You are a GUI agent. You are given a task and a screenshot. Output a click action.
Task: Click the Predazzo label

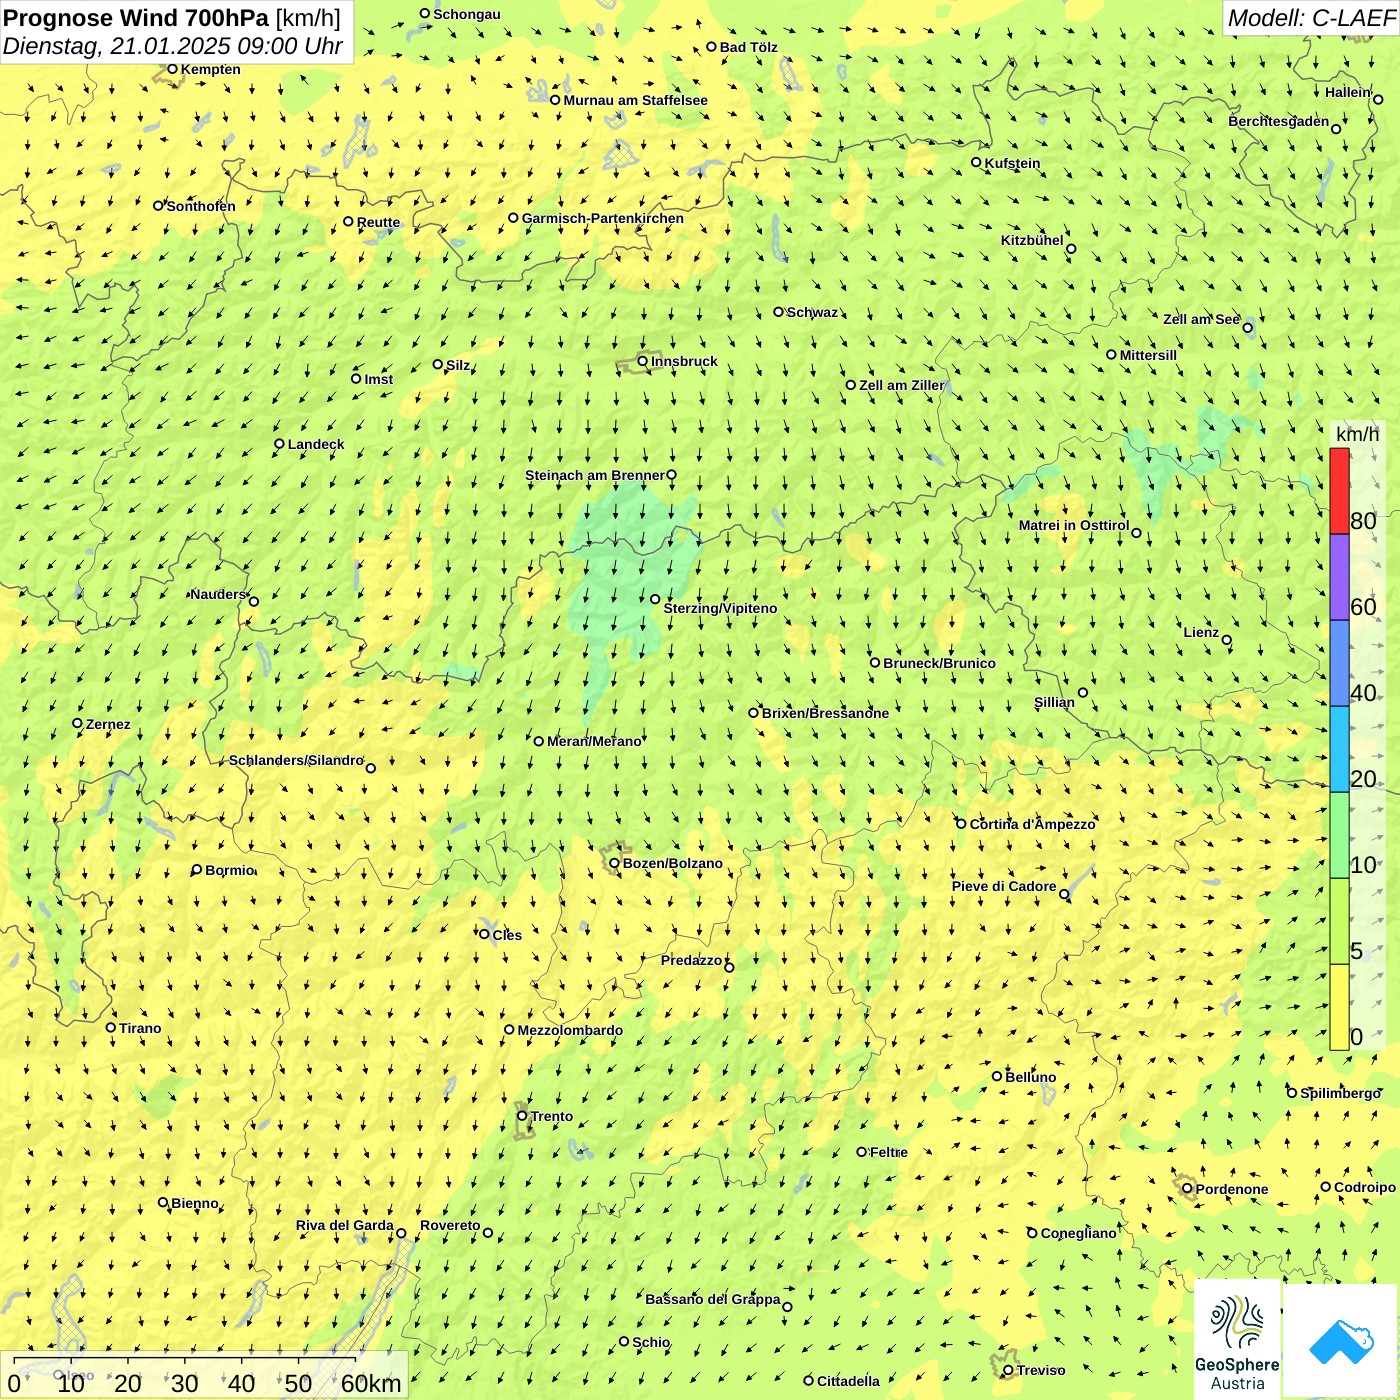coord(691,960)
